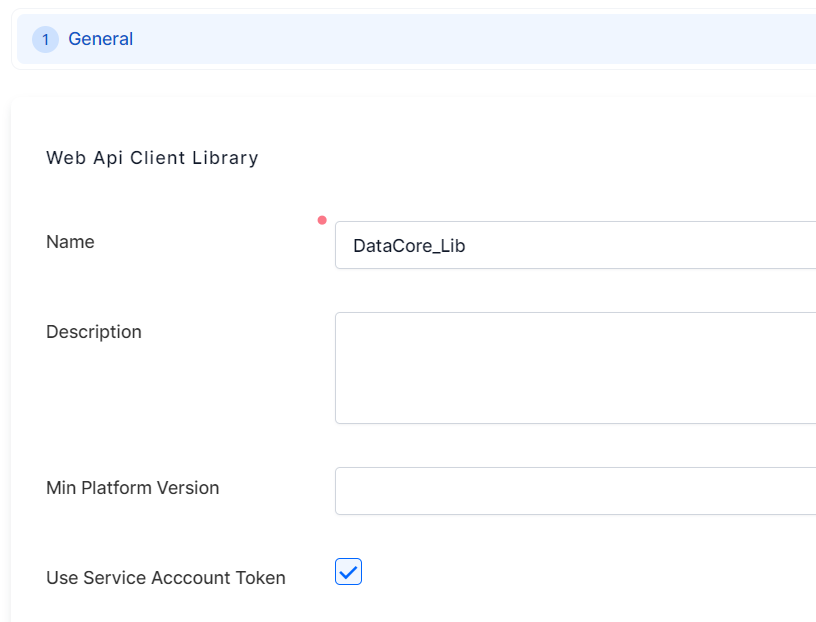Image resolution: width=816 pixels, height=622 pixels.
Task: Click the Min Platform Version label
Action: point(132,488)
